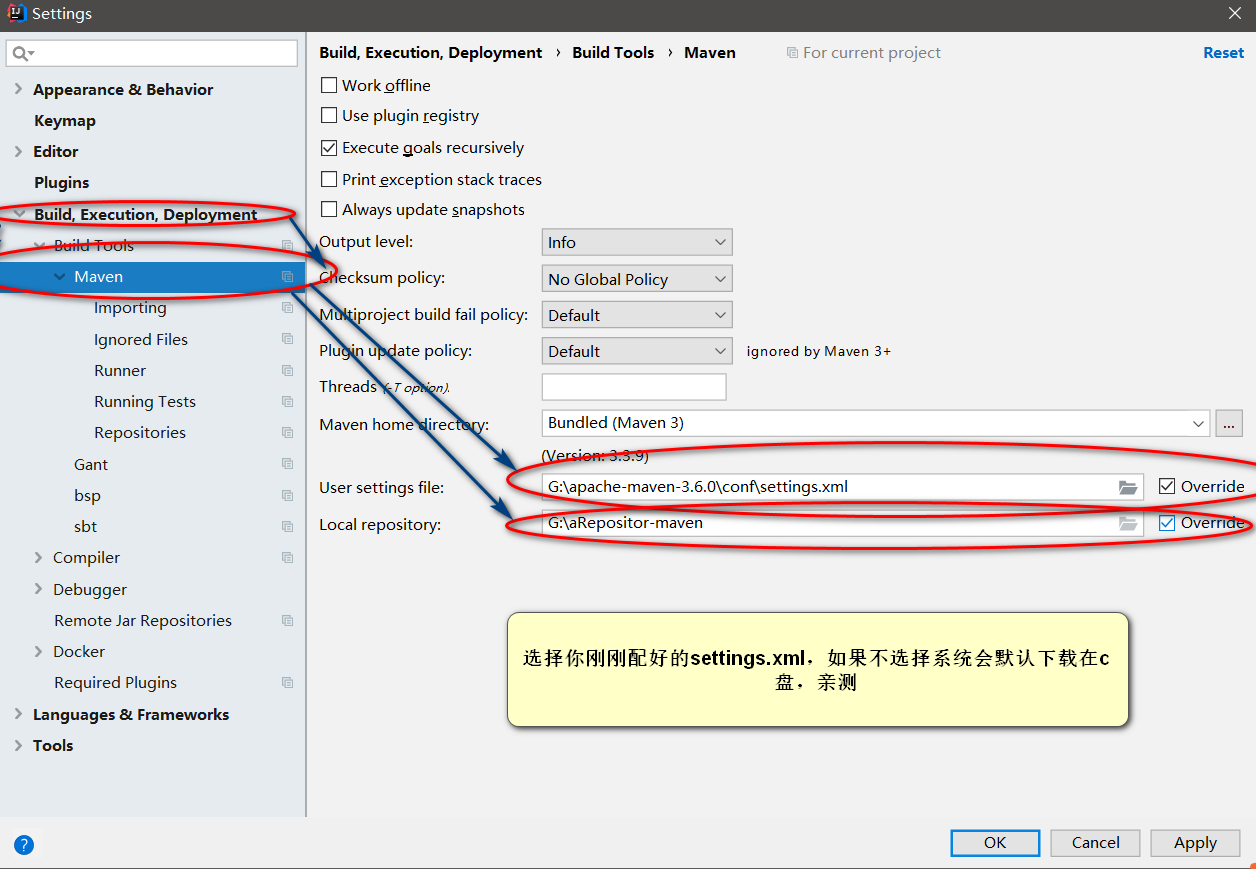
Task: Open Multiproject build fail policy dropdown
Action: pos(637,315)
